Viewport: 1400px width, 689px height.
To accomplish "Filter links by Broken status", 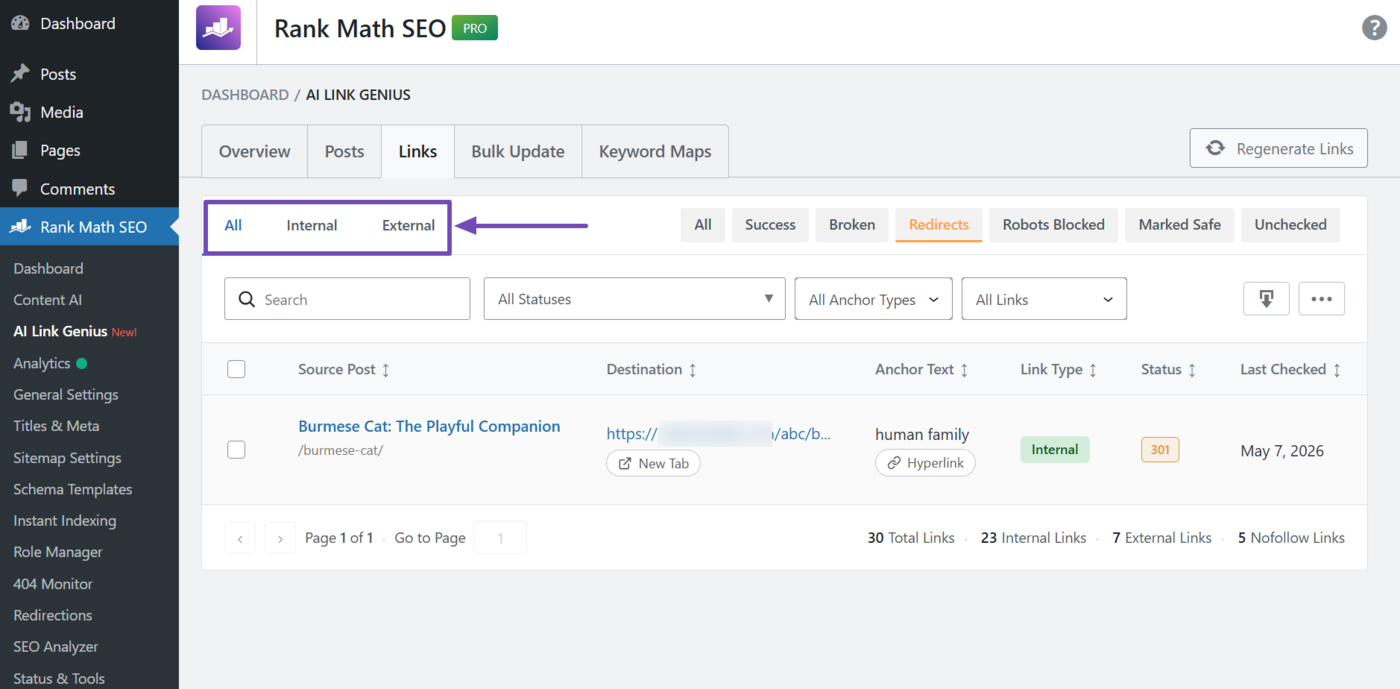I will 852,225.
